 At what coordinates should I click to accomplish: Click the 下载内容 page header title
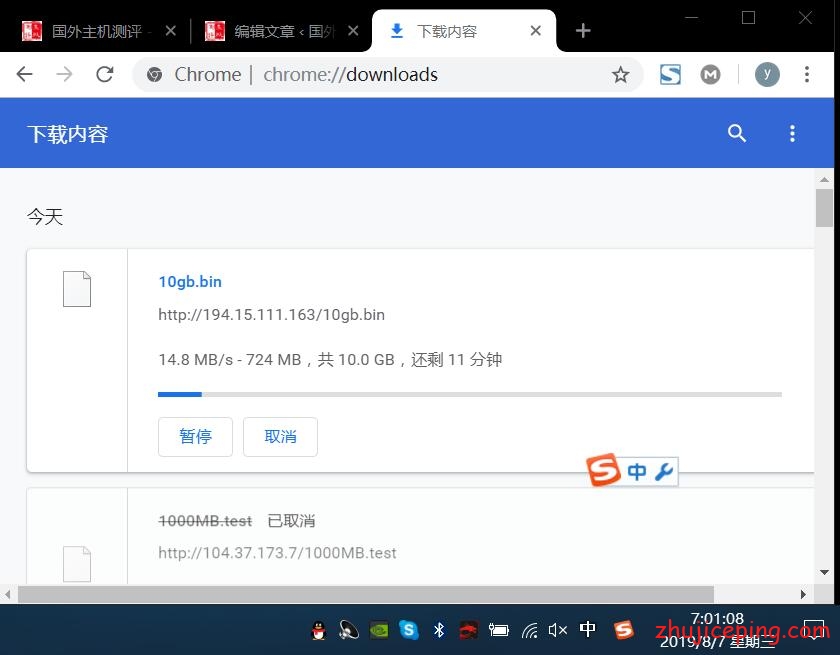(x=68, y=134)
